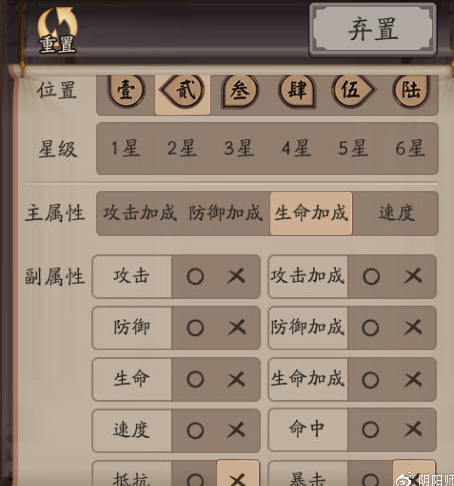The height and width of the screenshot is (486, 454).
Task: Mark 攻击 sub-attribute with the circle
Action: click(195, 277)
